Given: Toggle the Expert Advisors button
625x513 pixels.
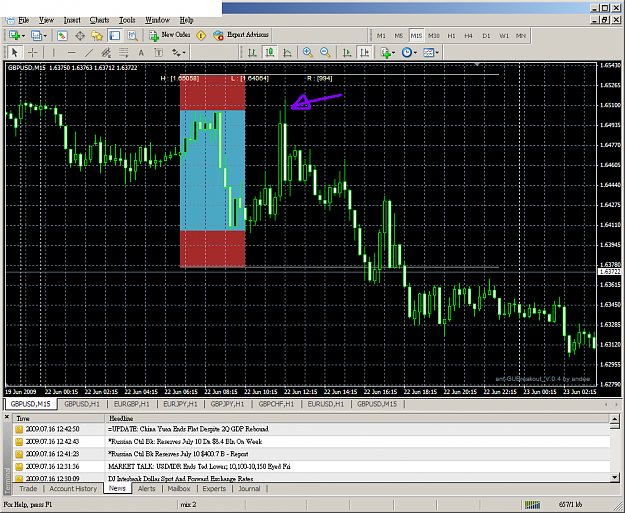Looking at the screenshot, I should point(241,35).
